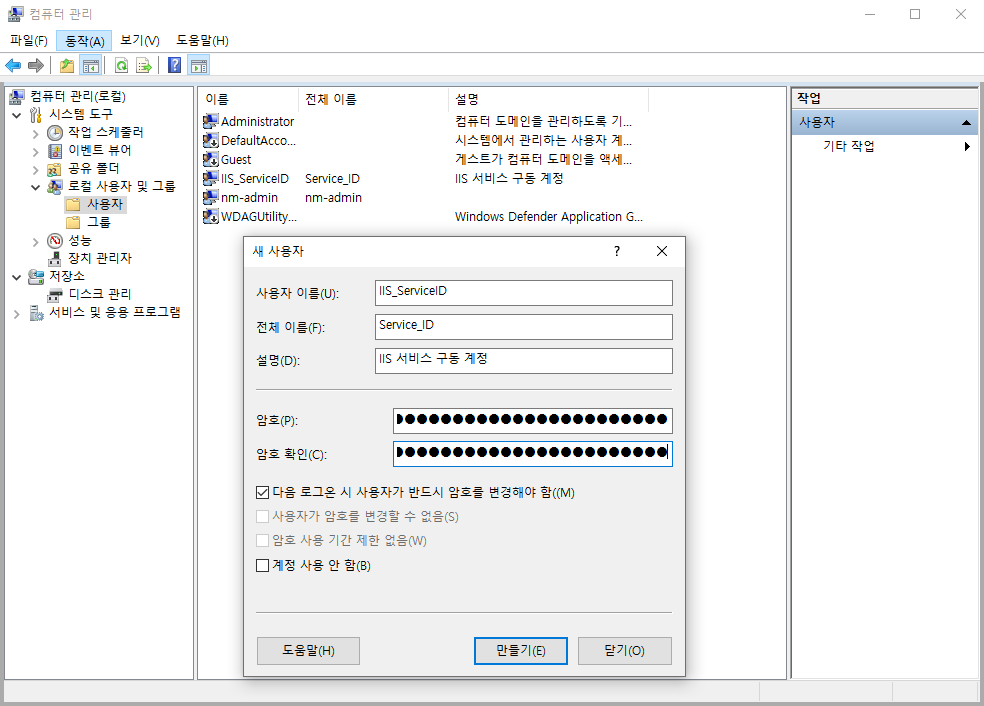984x706 pixels.
Task: Click the Refresh toolbar icon
Action: point(122,65)
